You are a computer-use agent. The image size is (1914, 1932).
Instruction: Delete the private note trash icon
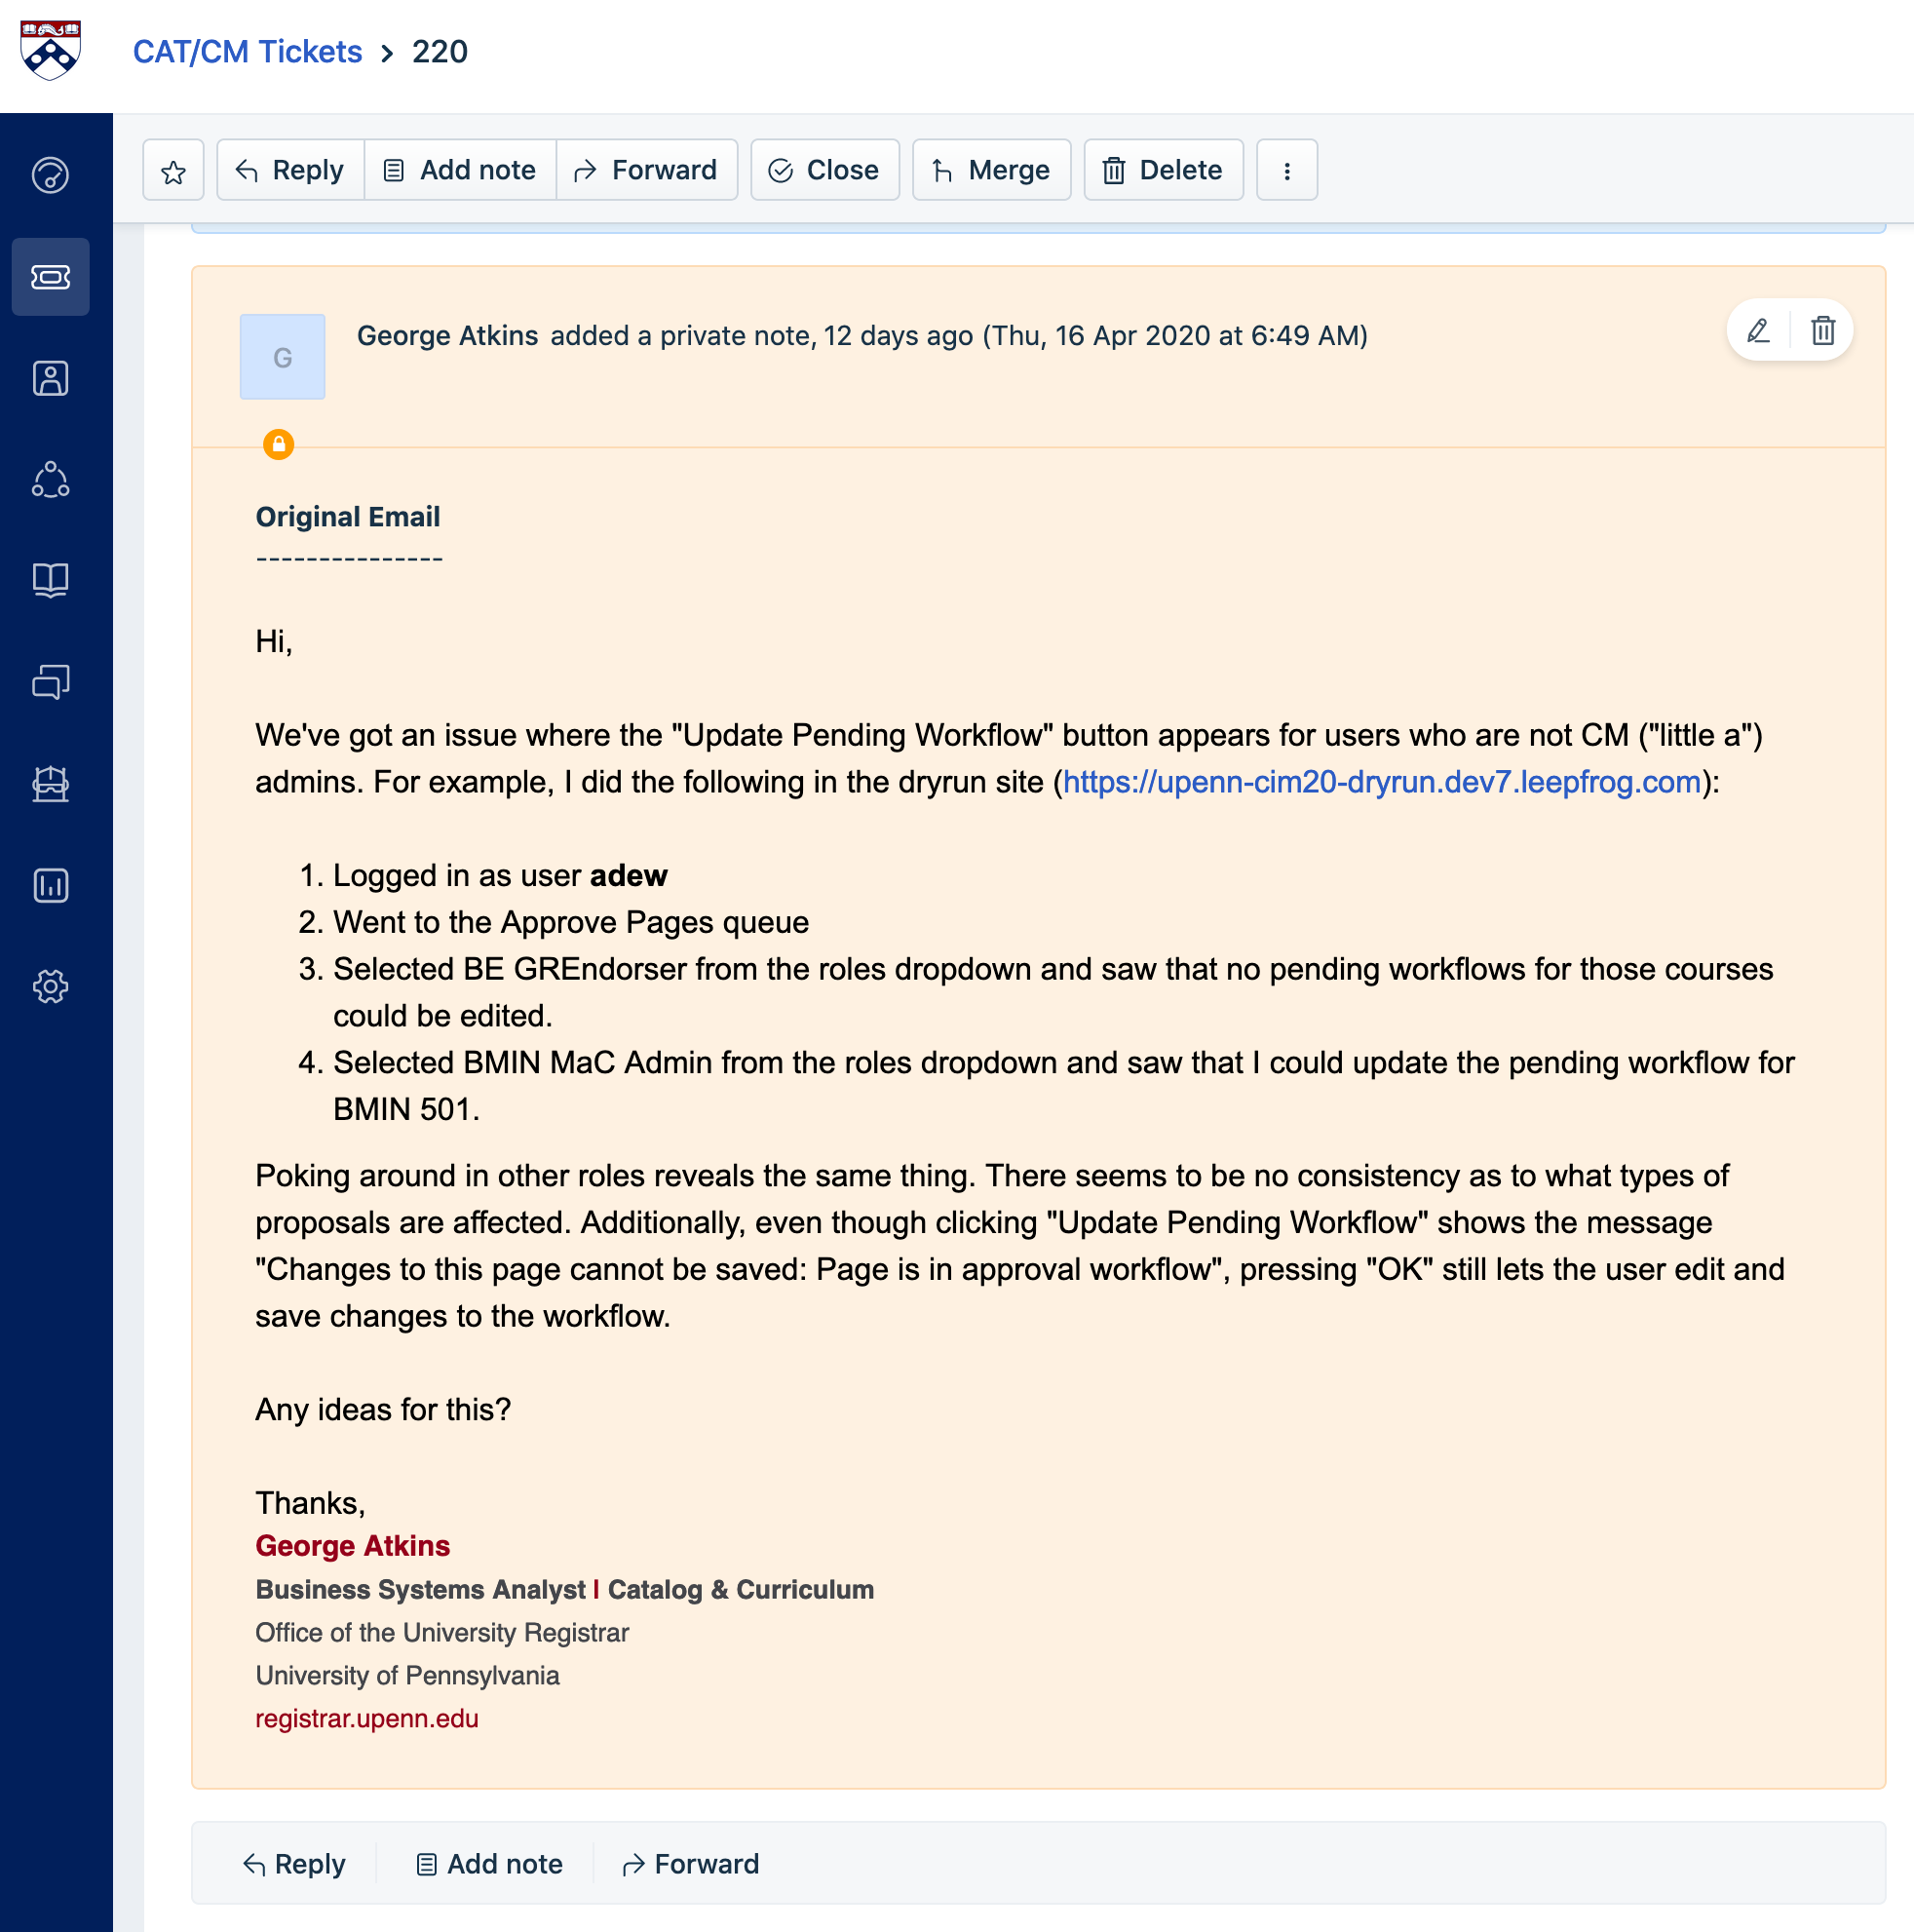[1822, 331]
